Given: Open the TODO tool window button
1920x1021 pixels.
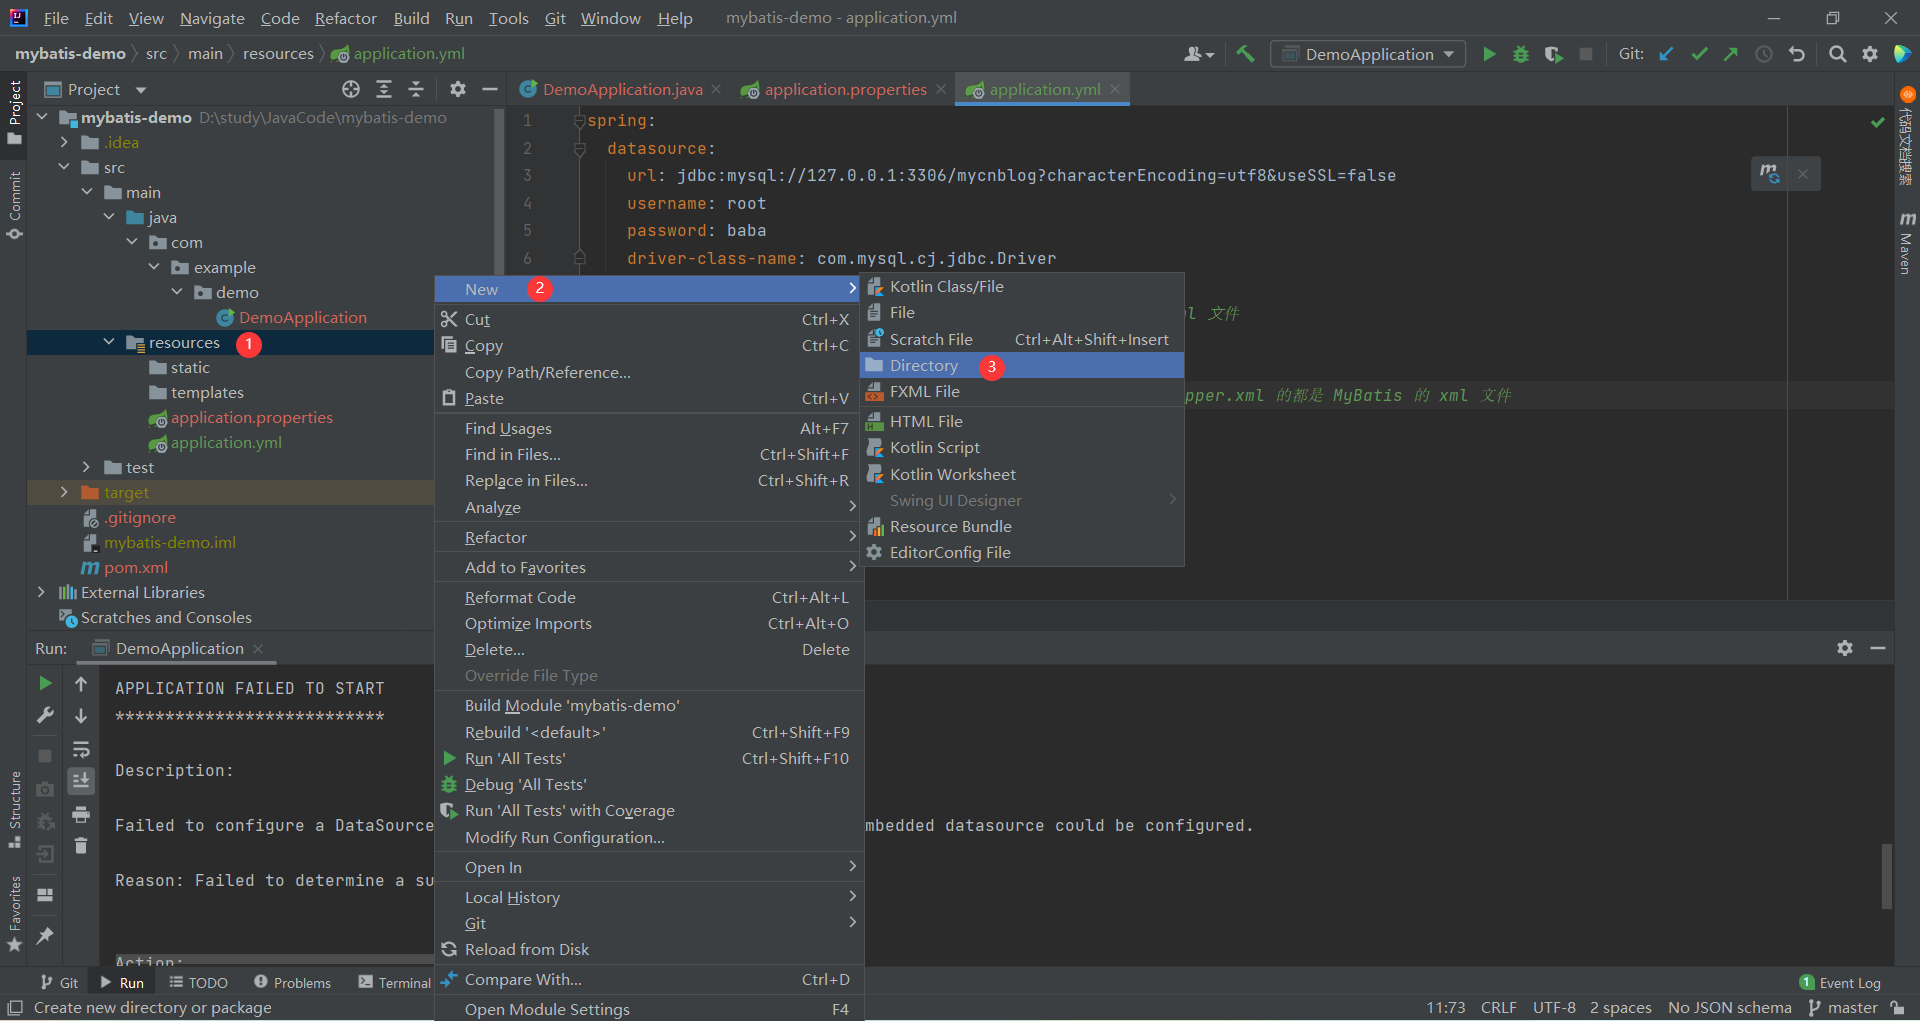Looking at the screenshot, I should point(198,983).
